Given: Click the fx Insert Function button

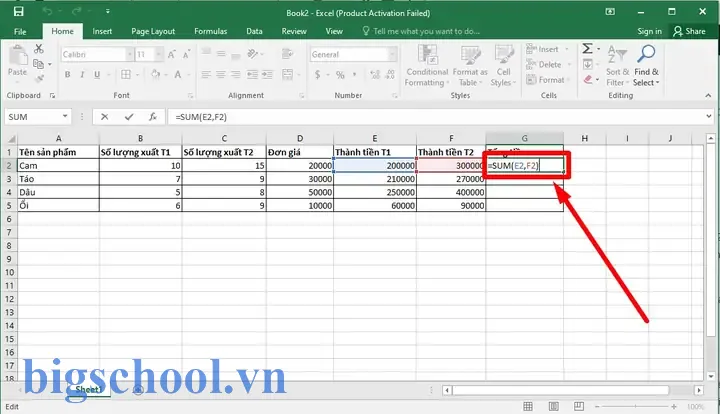Looking at the screenshot, I should pos(153,117).
